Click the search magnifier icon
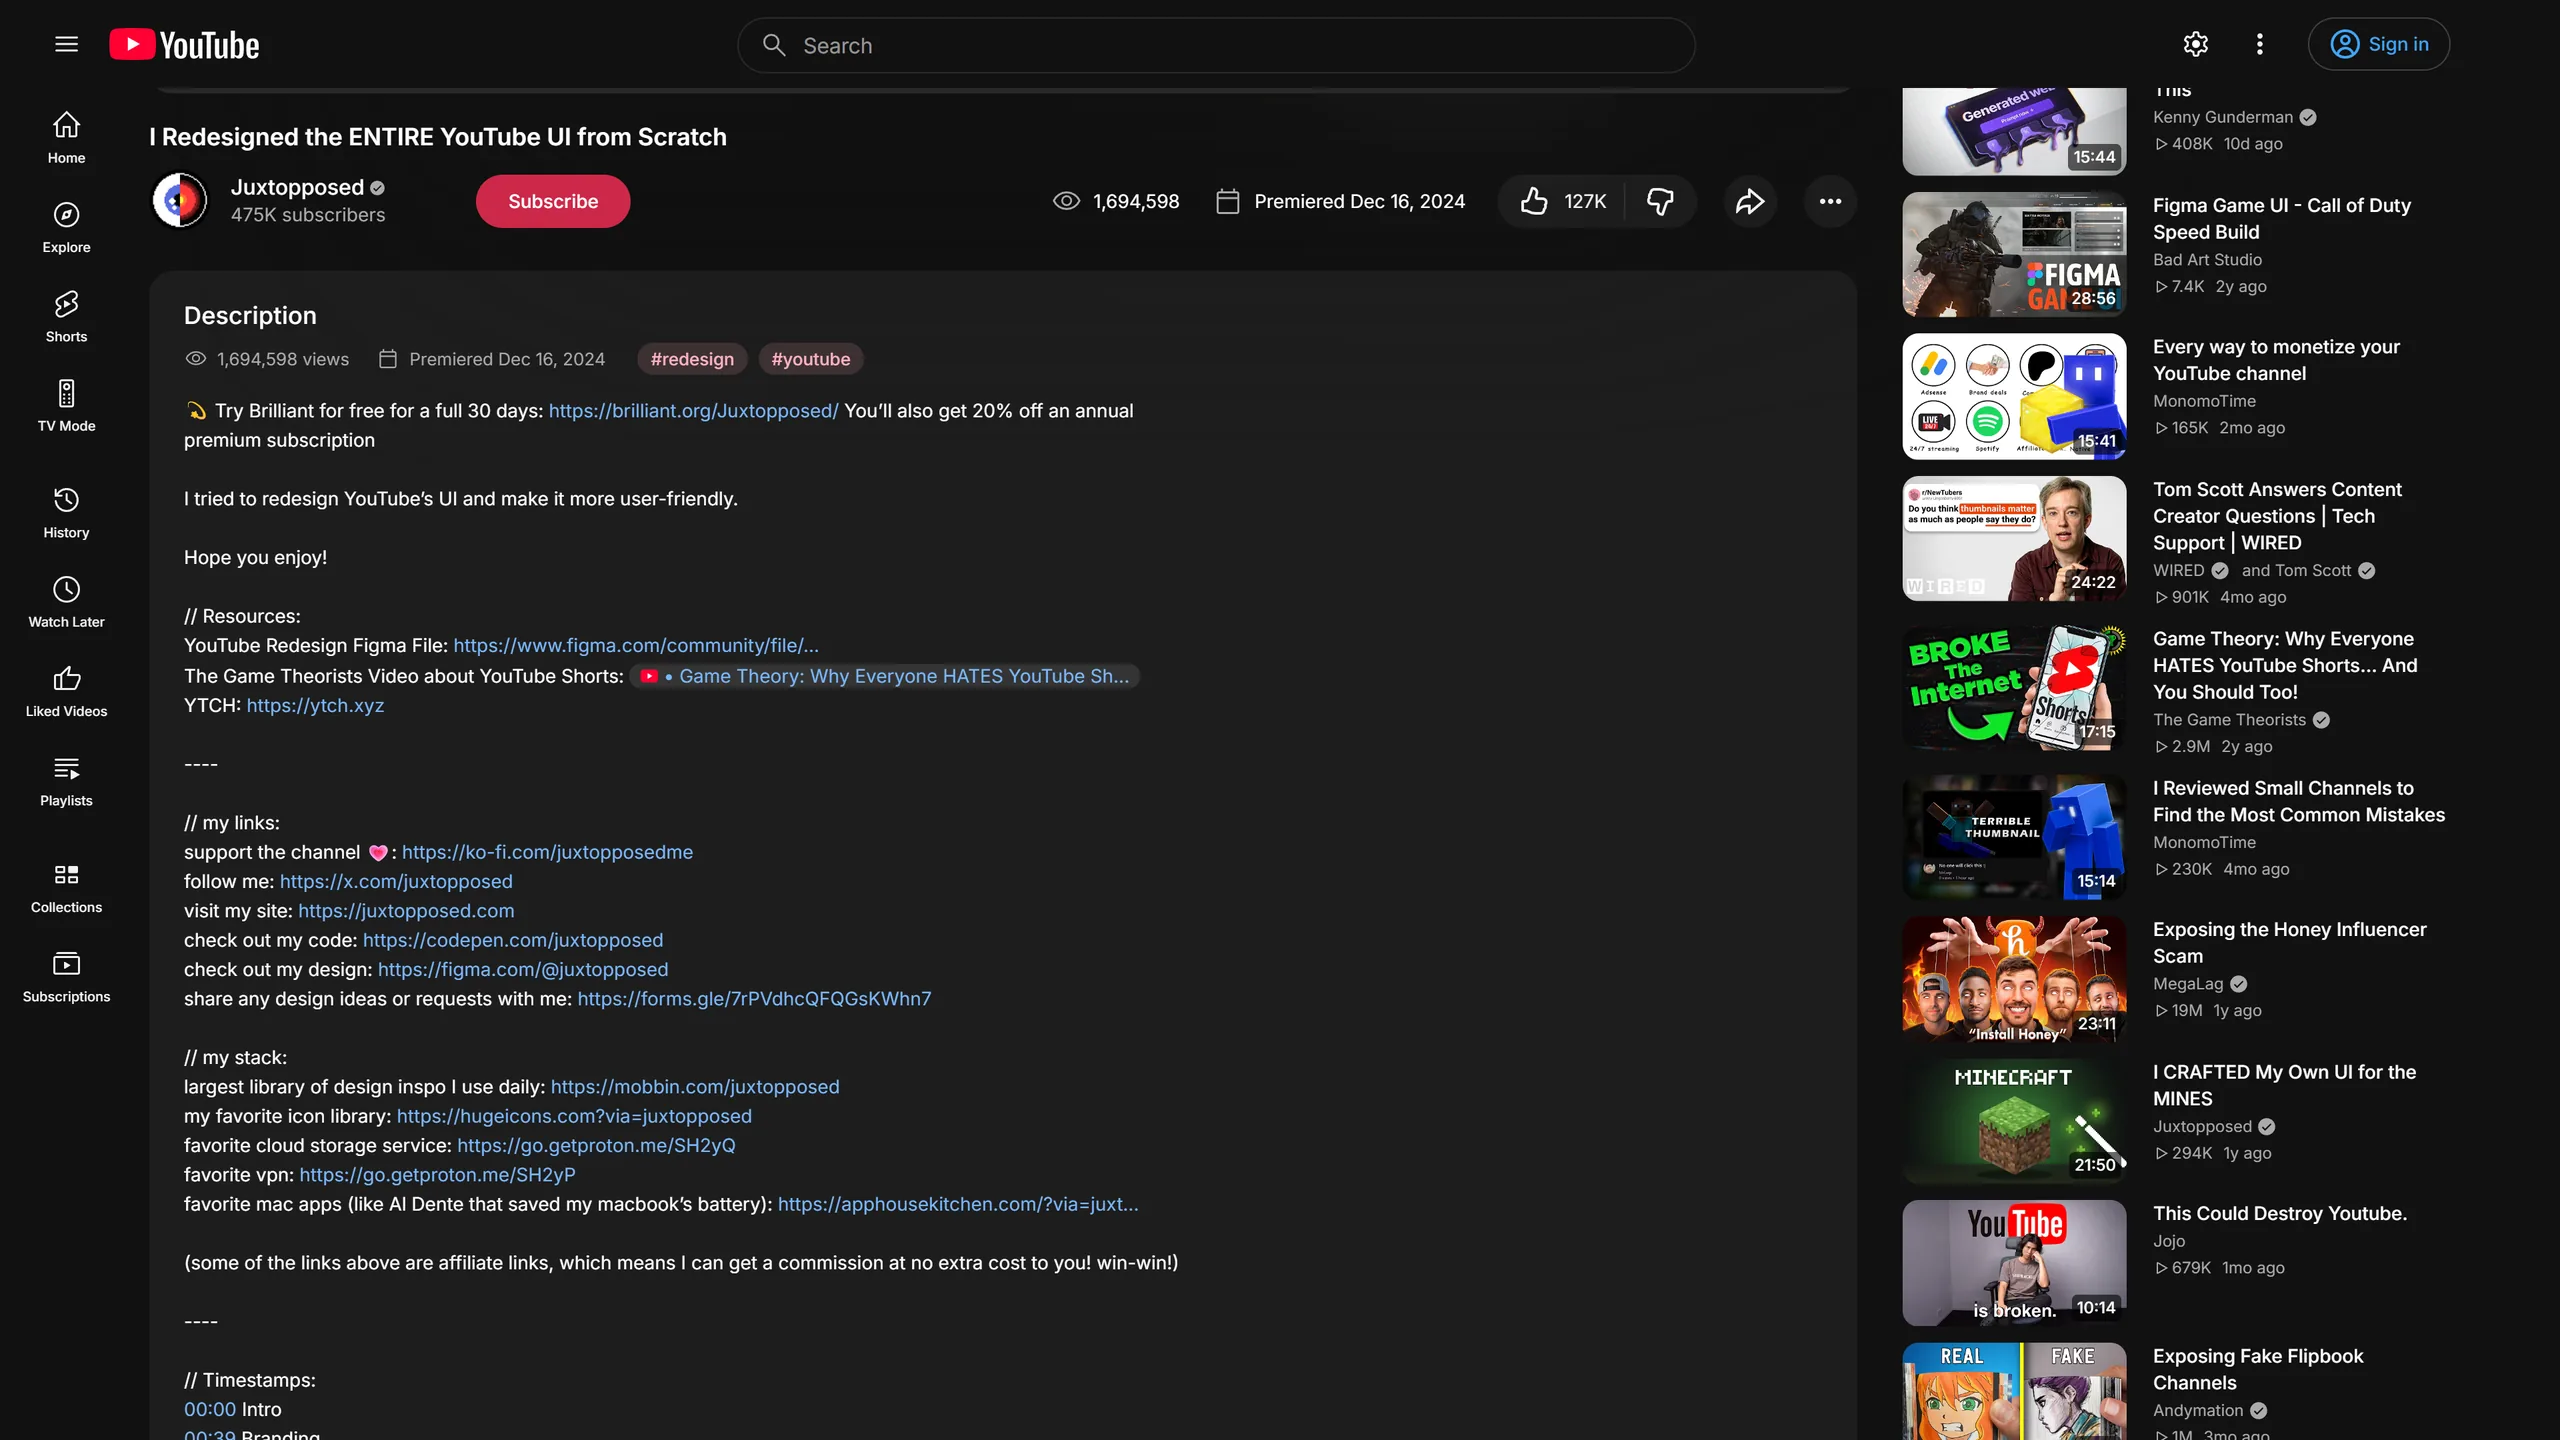The image size is (2560, 1440). tap(774, 45)
